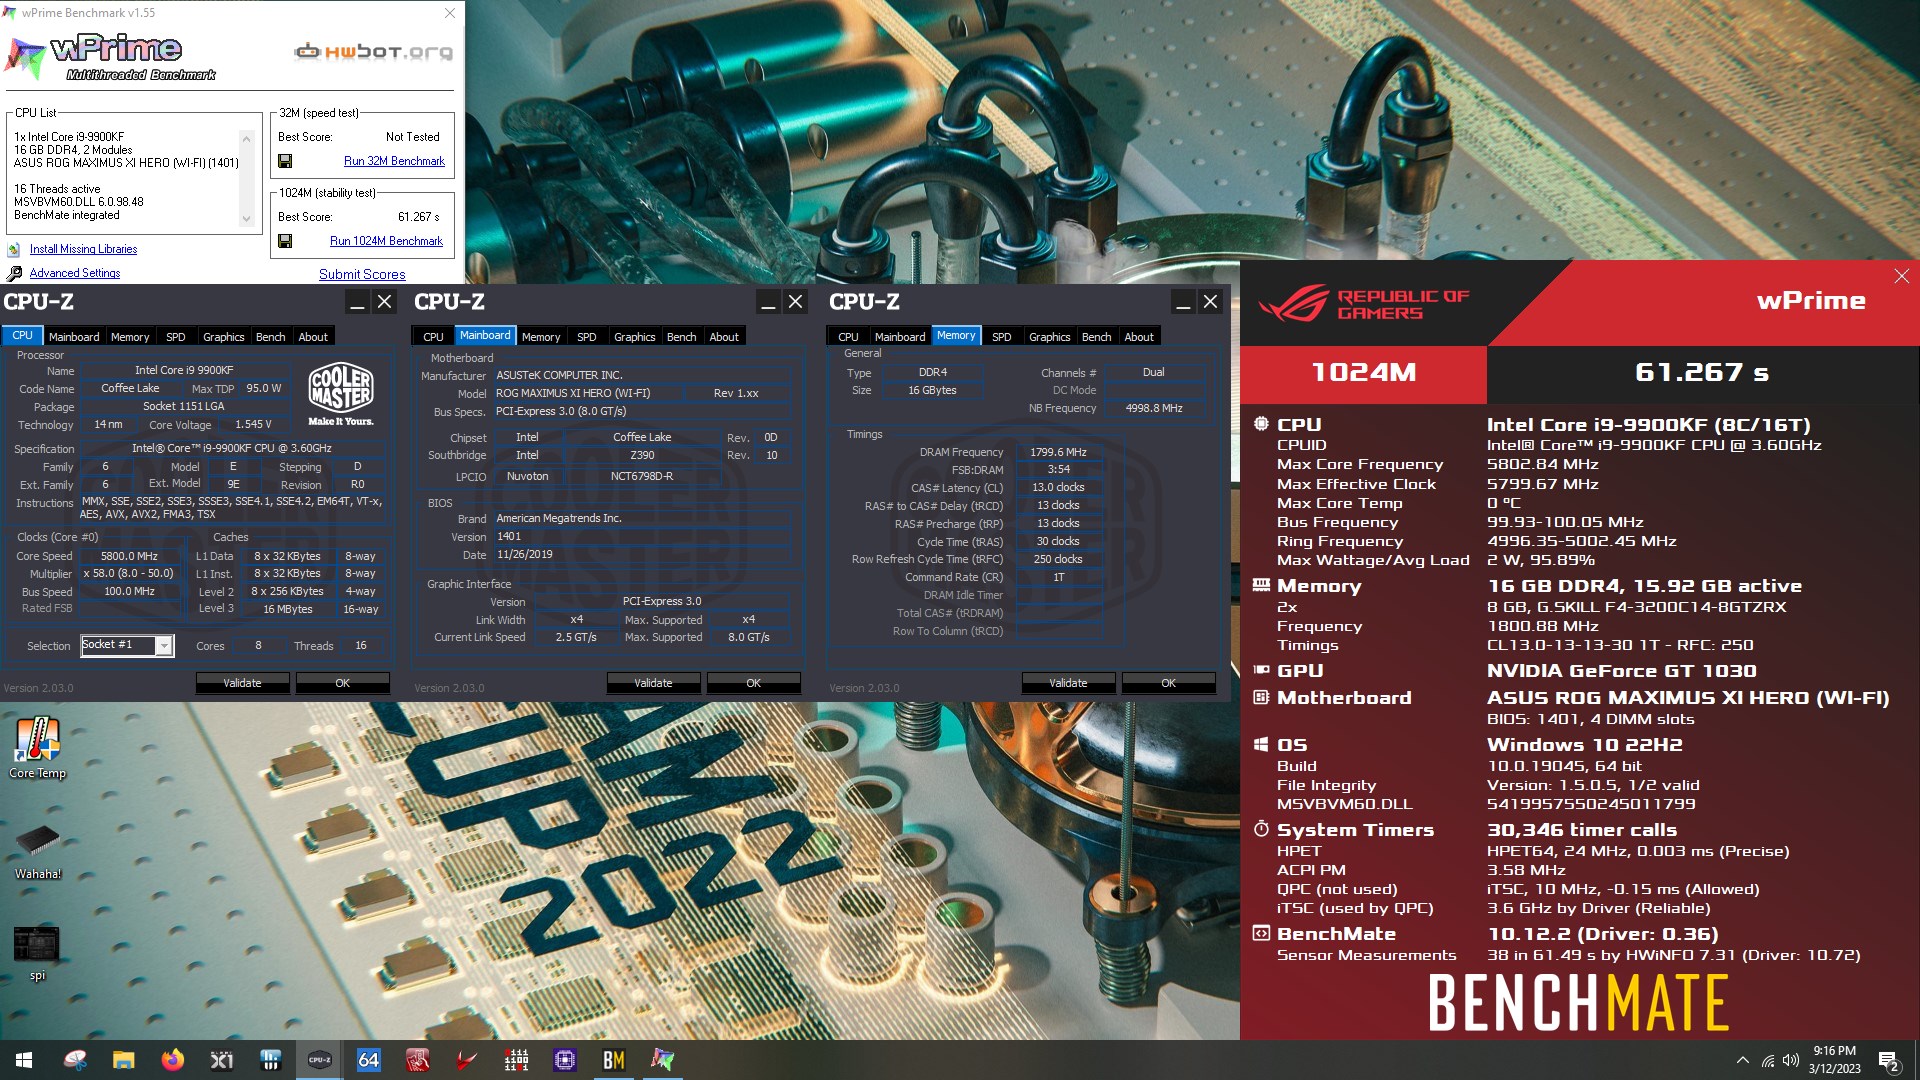Open Memory tab in middle CPU-Z window
Image resolution: width=1920 pixels, height=1080 pixels.
[541, 337]
